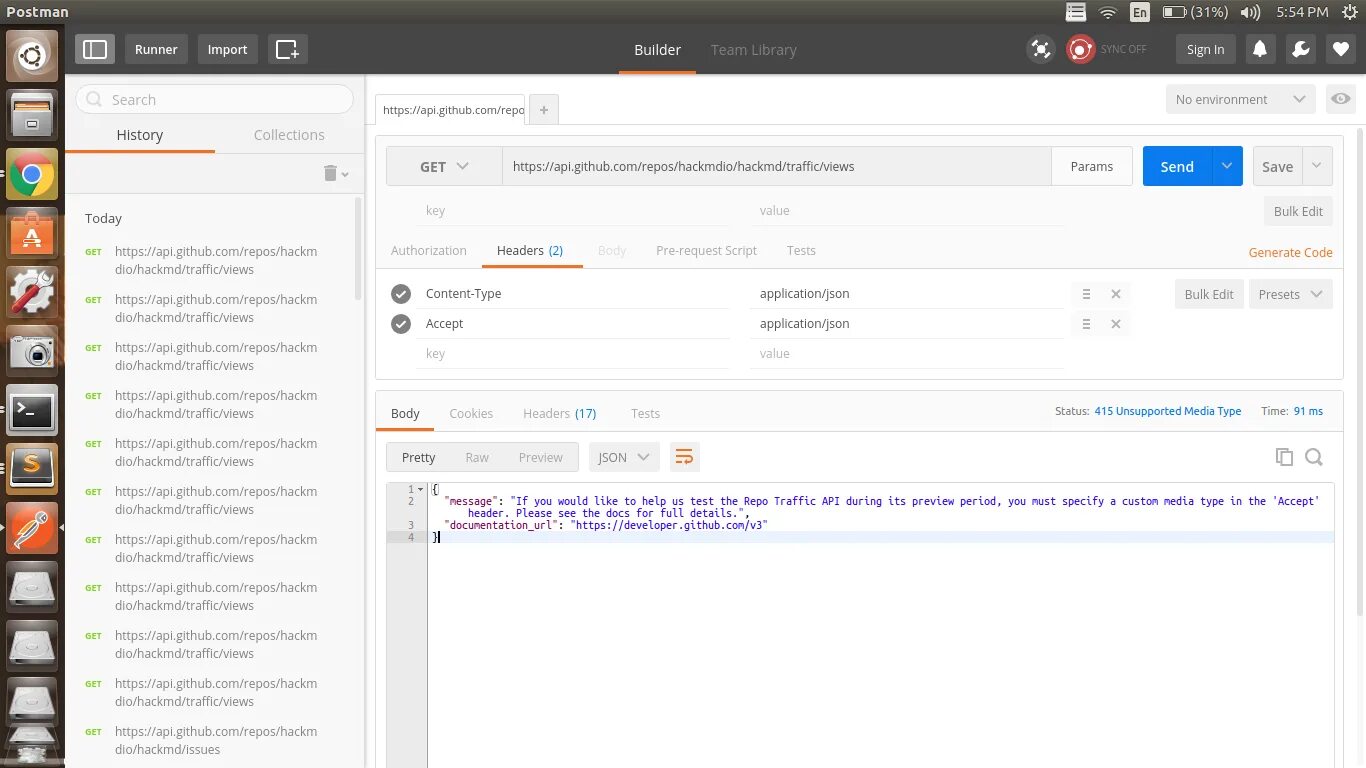
Task: Click the history sidebar scrollbar
Action: point(359,248)
